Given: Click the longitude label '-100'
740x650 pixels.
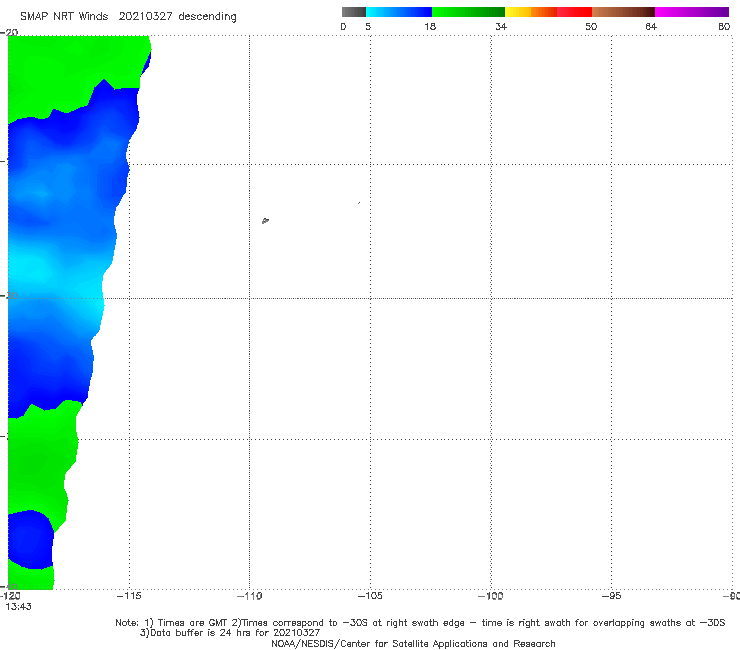Looking at the screenshot, I should pyautogui.click(x=491, y=596).
